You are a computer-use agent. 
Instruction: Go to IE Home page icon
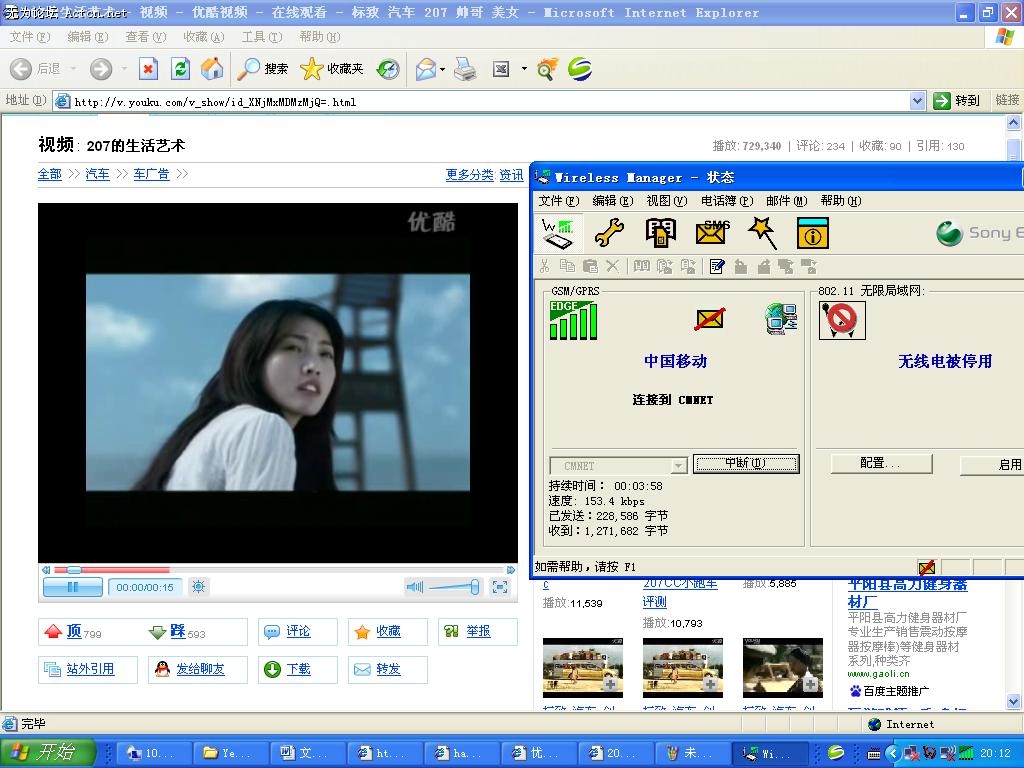point(212,69)
